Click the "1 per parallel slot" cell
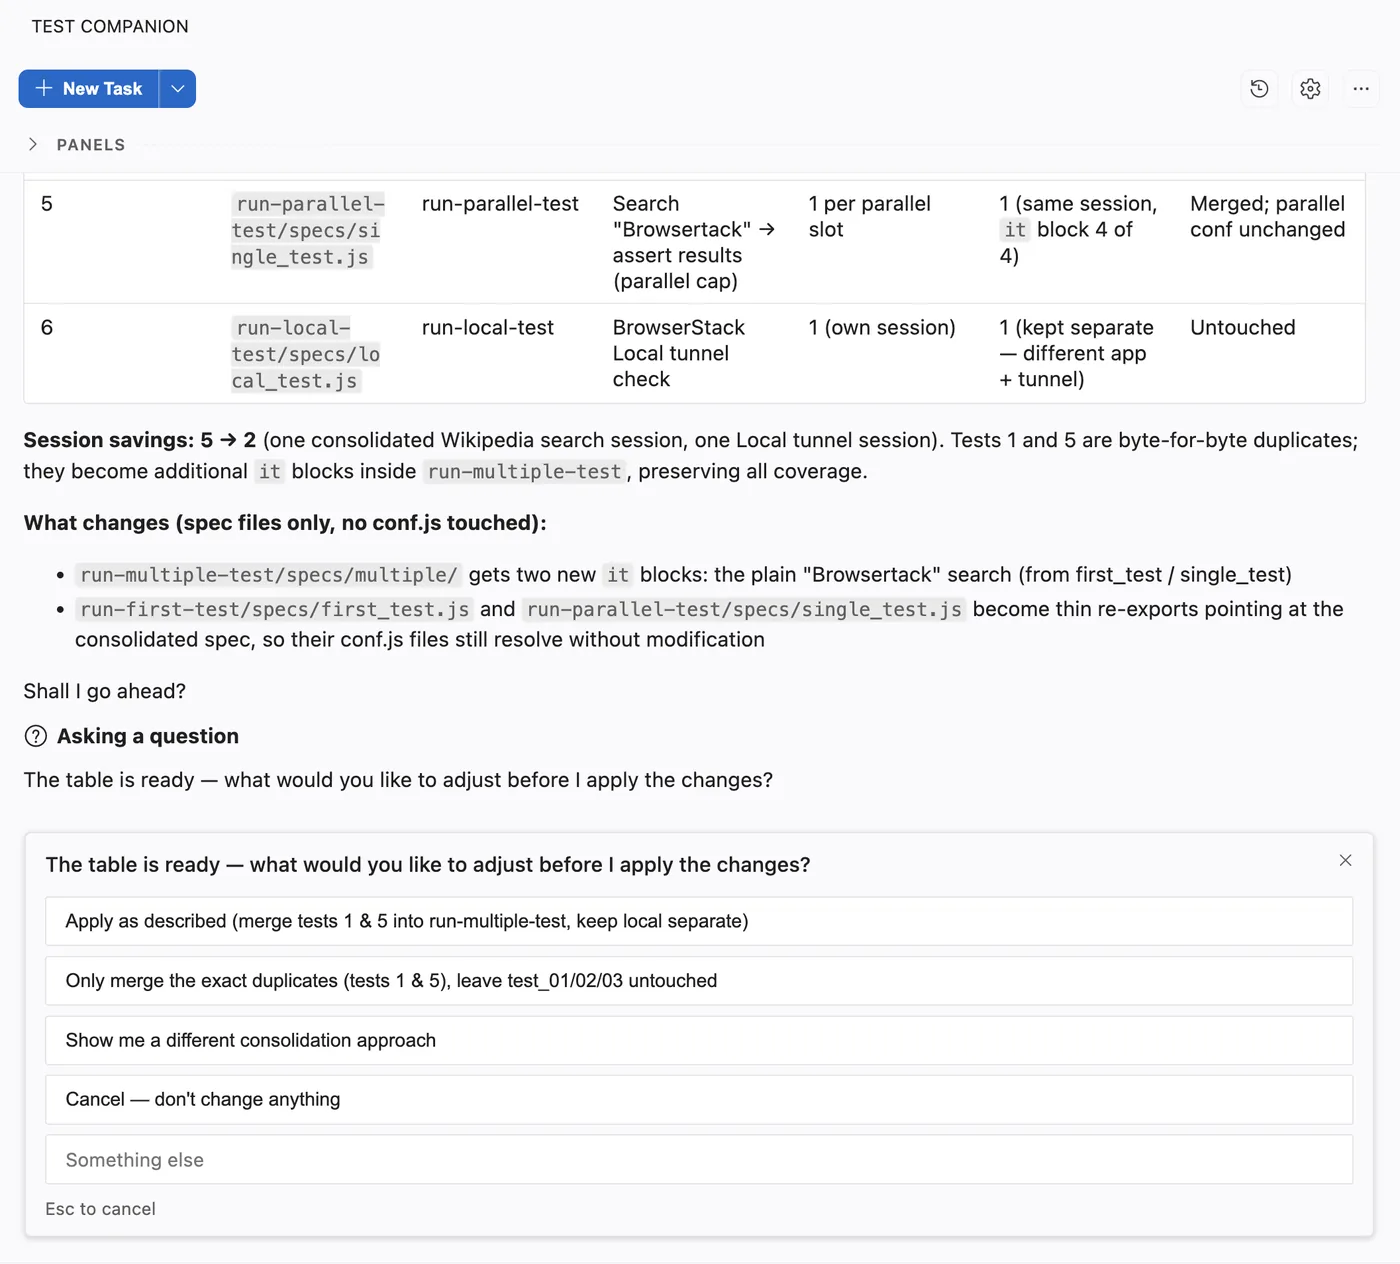Image resolution: width=1400 pixels, height=1264 pixels. [870, 217]
